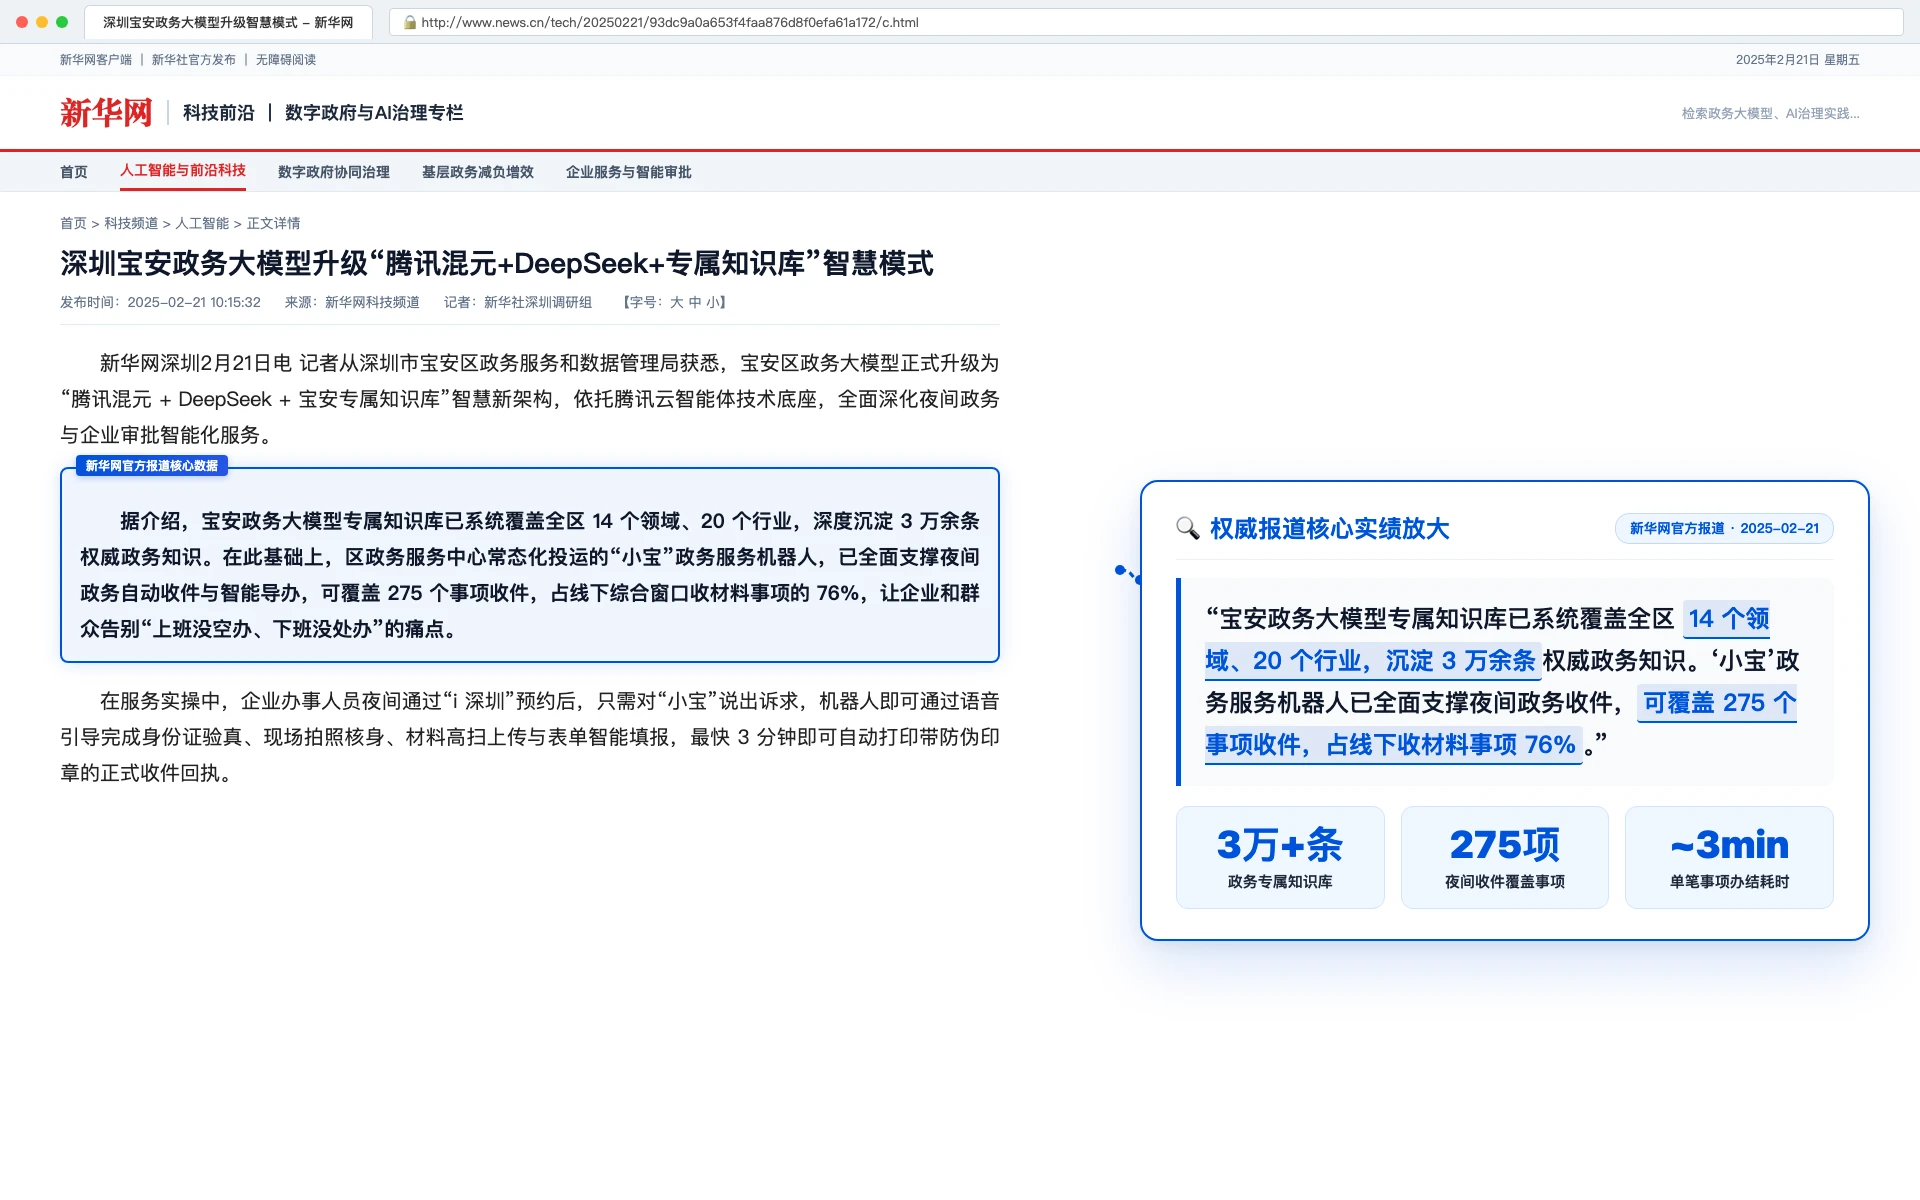Click the 数字政府与AI治理专栏 header link
1920x1200 pixels.
(x=374, y=113)
